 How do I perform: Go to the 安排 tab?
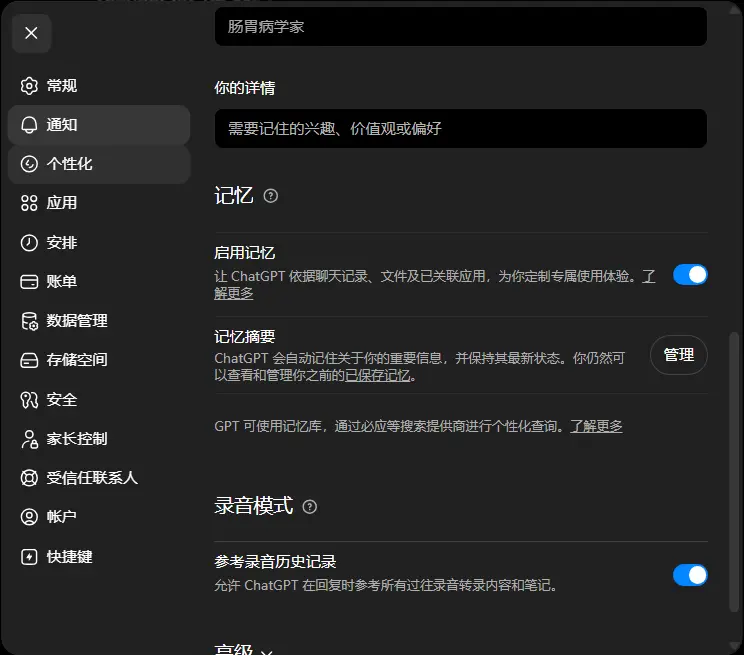point(99,243)
